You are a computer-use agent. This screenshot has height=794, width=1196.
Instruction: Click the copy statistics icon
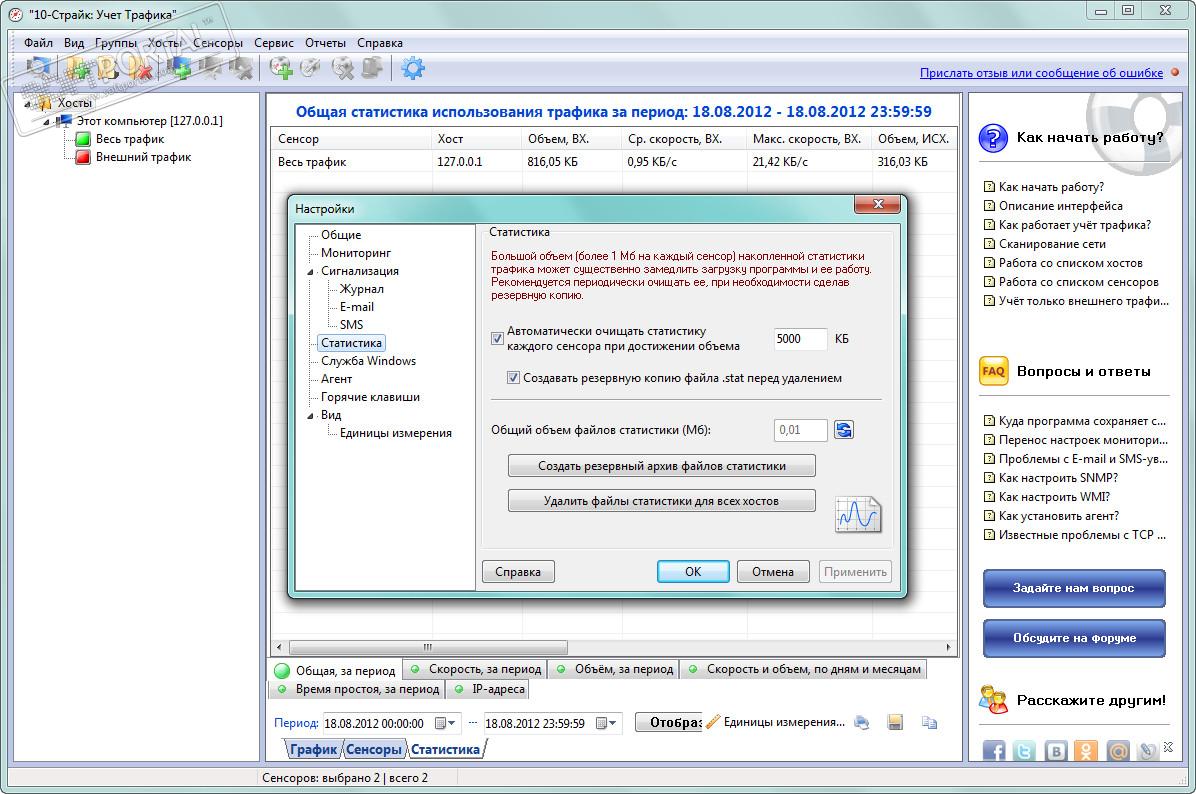coord(929,722)
